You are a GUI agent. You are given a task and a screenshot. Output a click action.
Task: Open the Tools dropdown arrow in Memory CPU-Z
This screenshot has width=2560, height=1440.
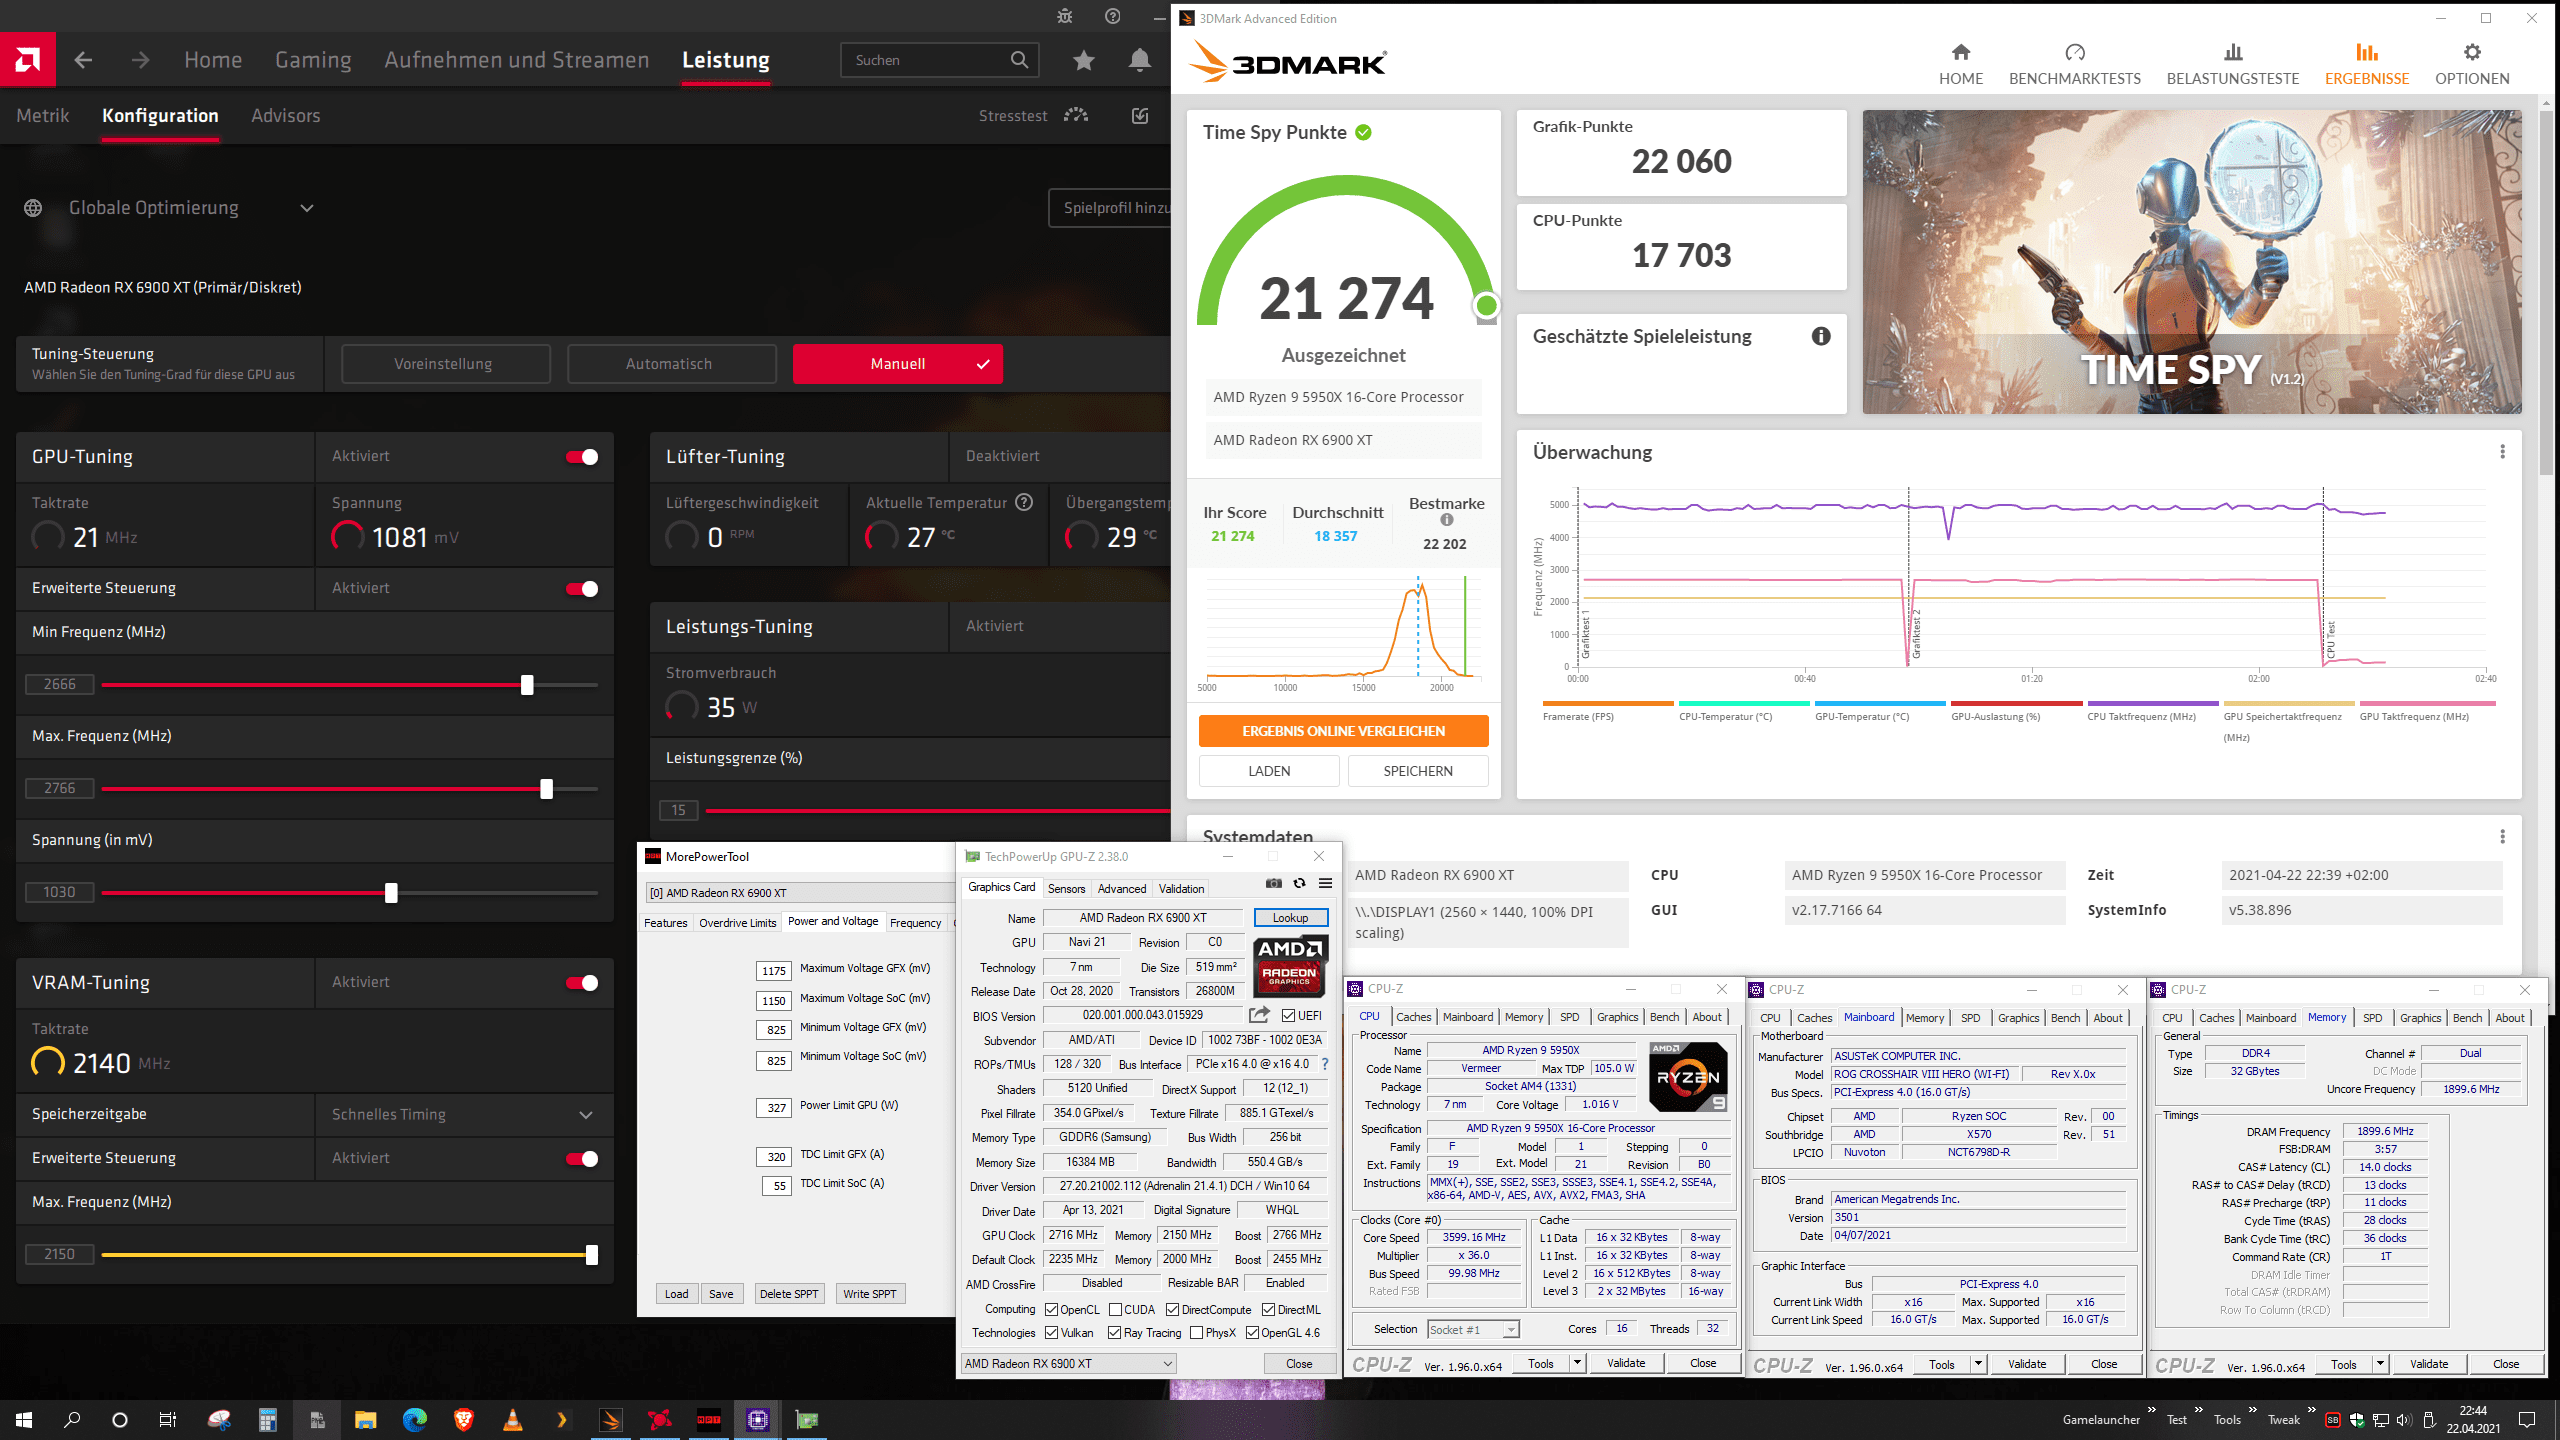pos(2380,1364)
